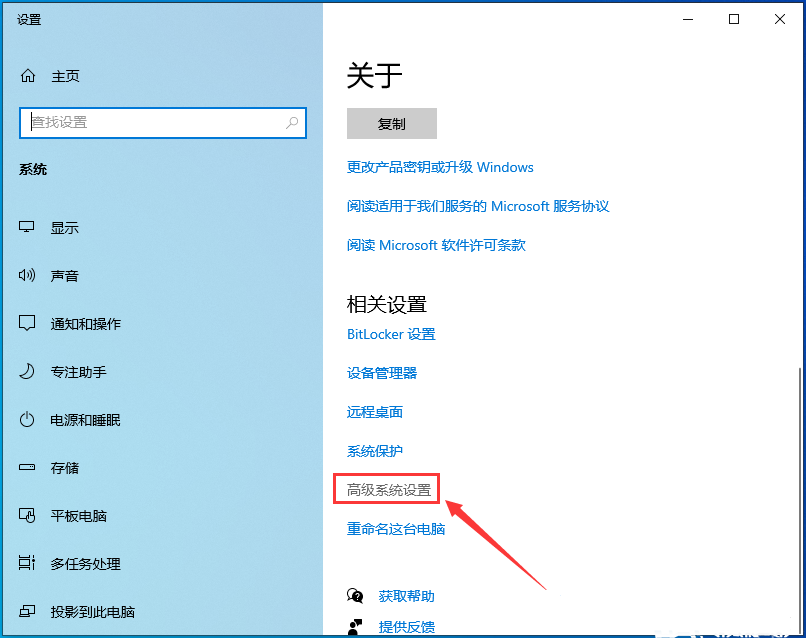Open 多任务处理 settings
Image resolution: width=806 pixels, height=638 pixels.
tap(85, 564)
